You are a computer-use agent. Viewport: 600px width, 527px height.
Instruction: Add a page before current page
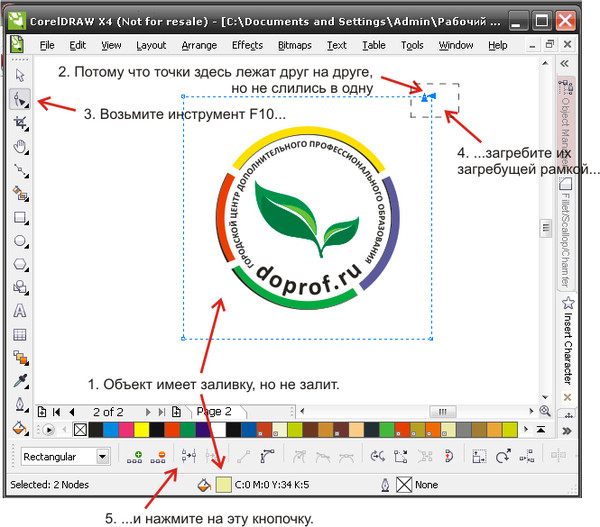[x=42, y=412]
